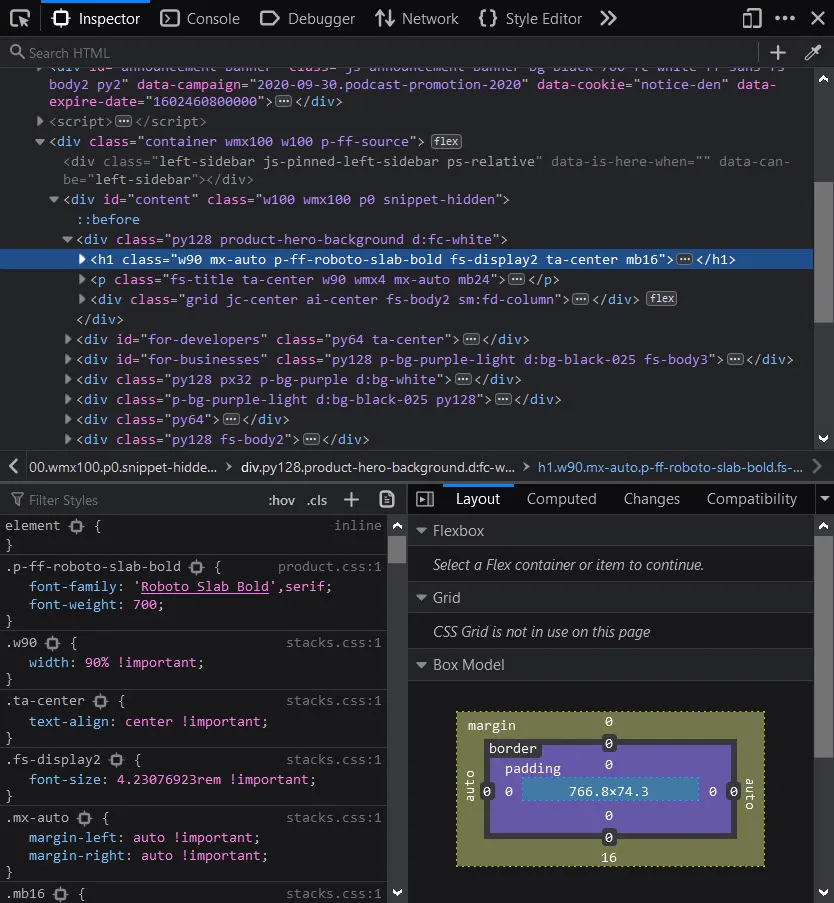Click the Search HTML field
The width and height of the screenshot is (834, 903).
380,53
